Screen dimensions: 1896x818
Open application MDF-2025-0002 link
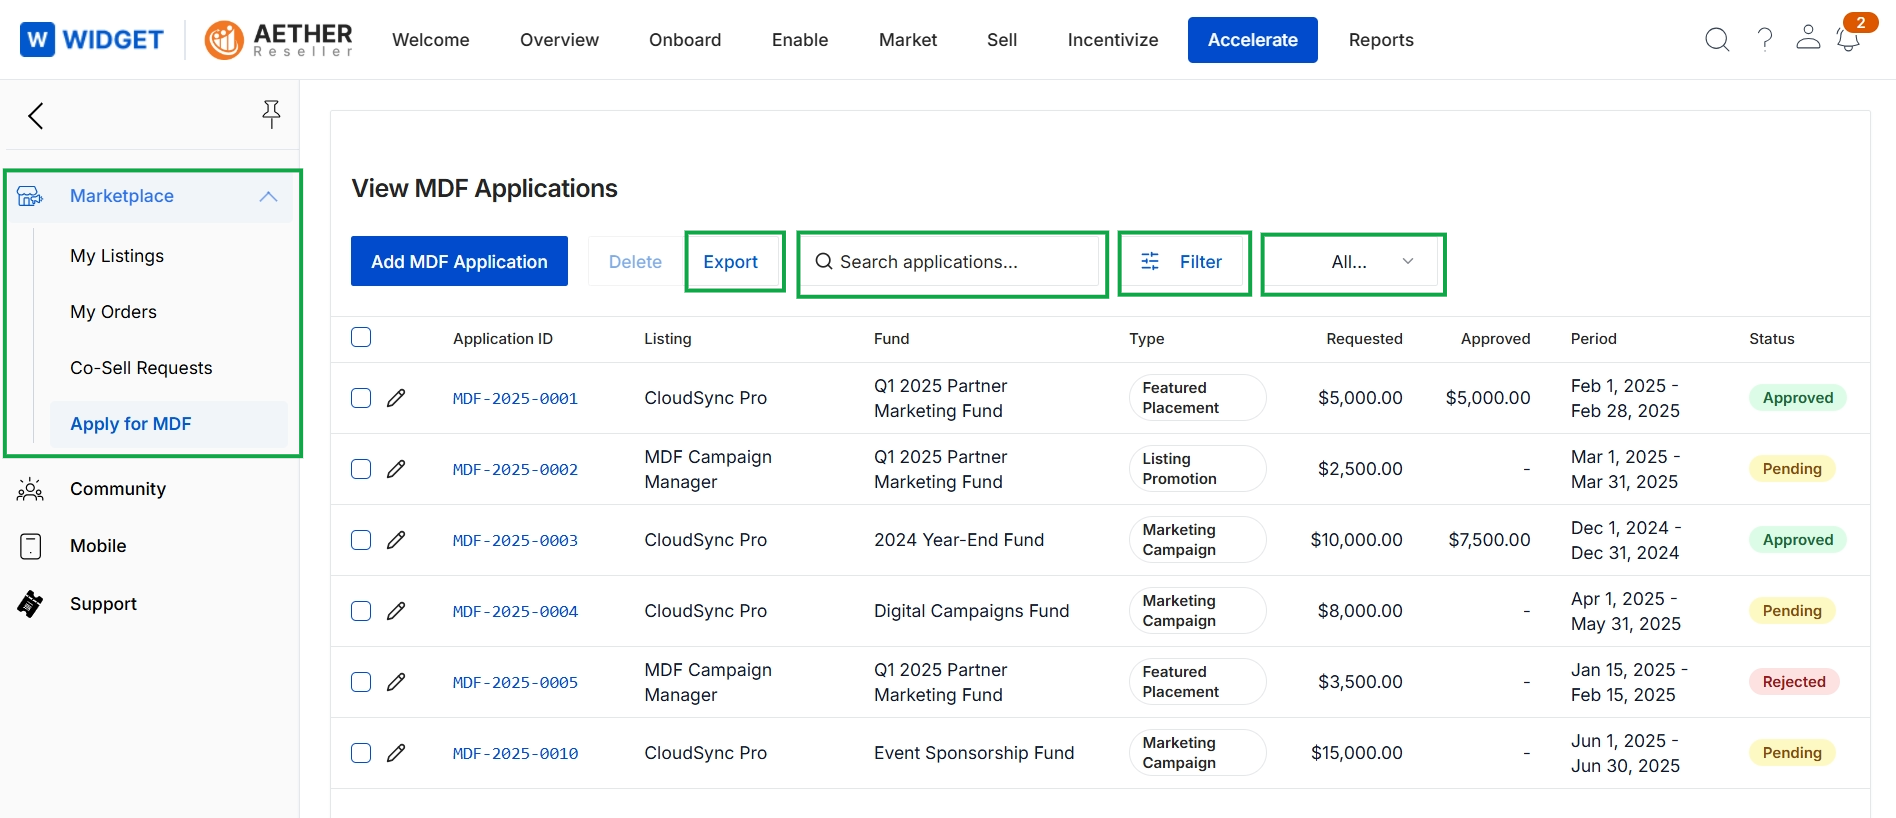click(x=515, y=469)
